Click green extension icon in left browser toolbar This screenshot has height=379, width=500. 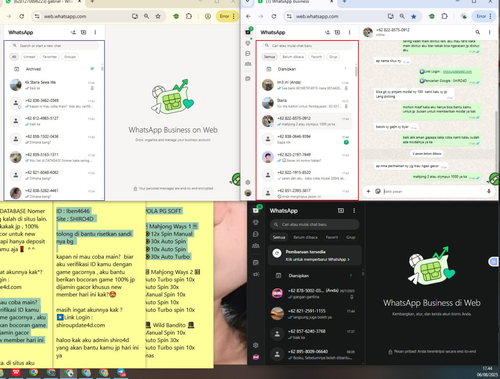pyautogui.click(x=176, y=16)
